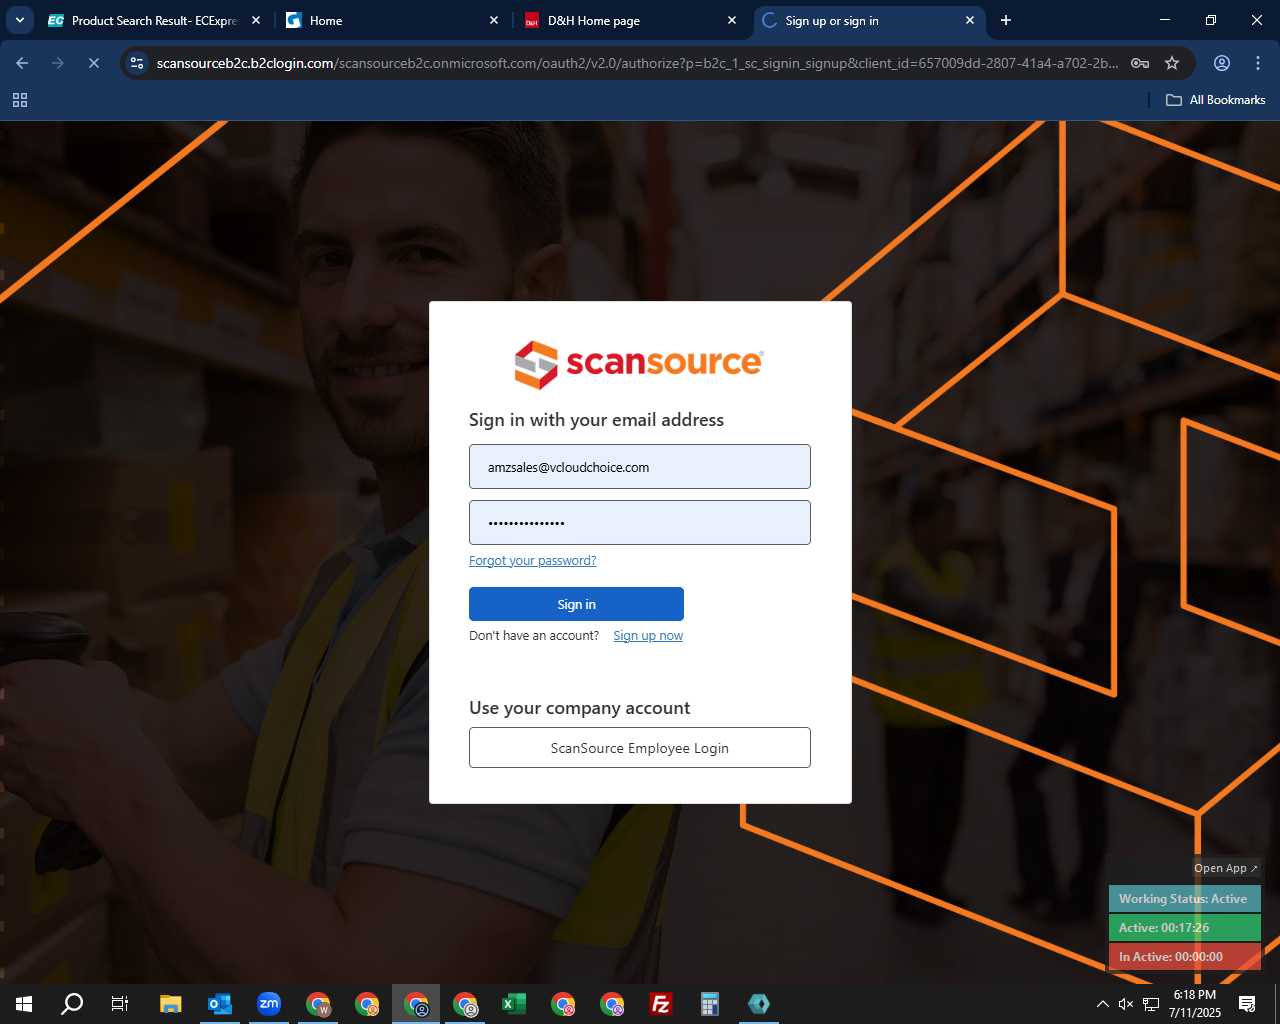
Task: Click the Working Status: Active bar
Action: click(1184, 899)
